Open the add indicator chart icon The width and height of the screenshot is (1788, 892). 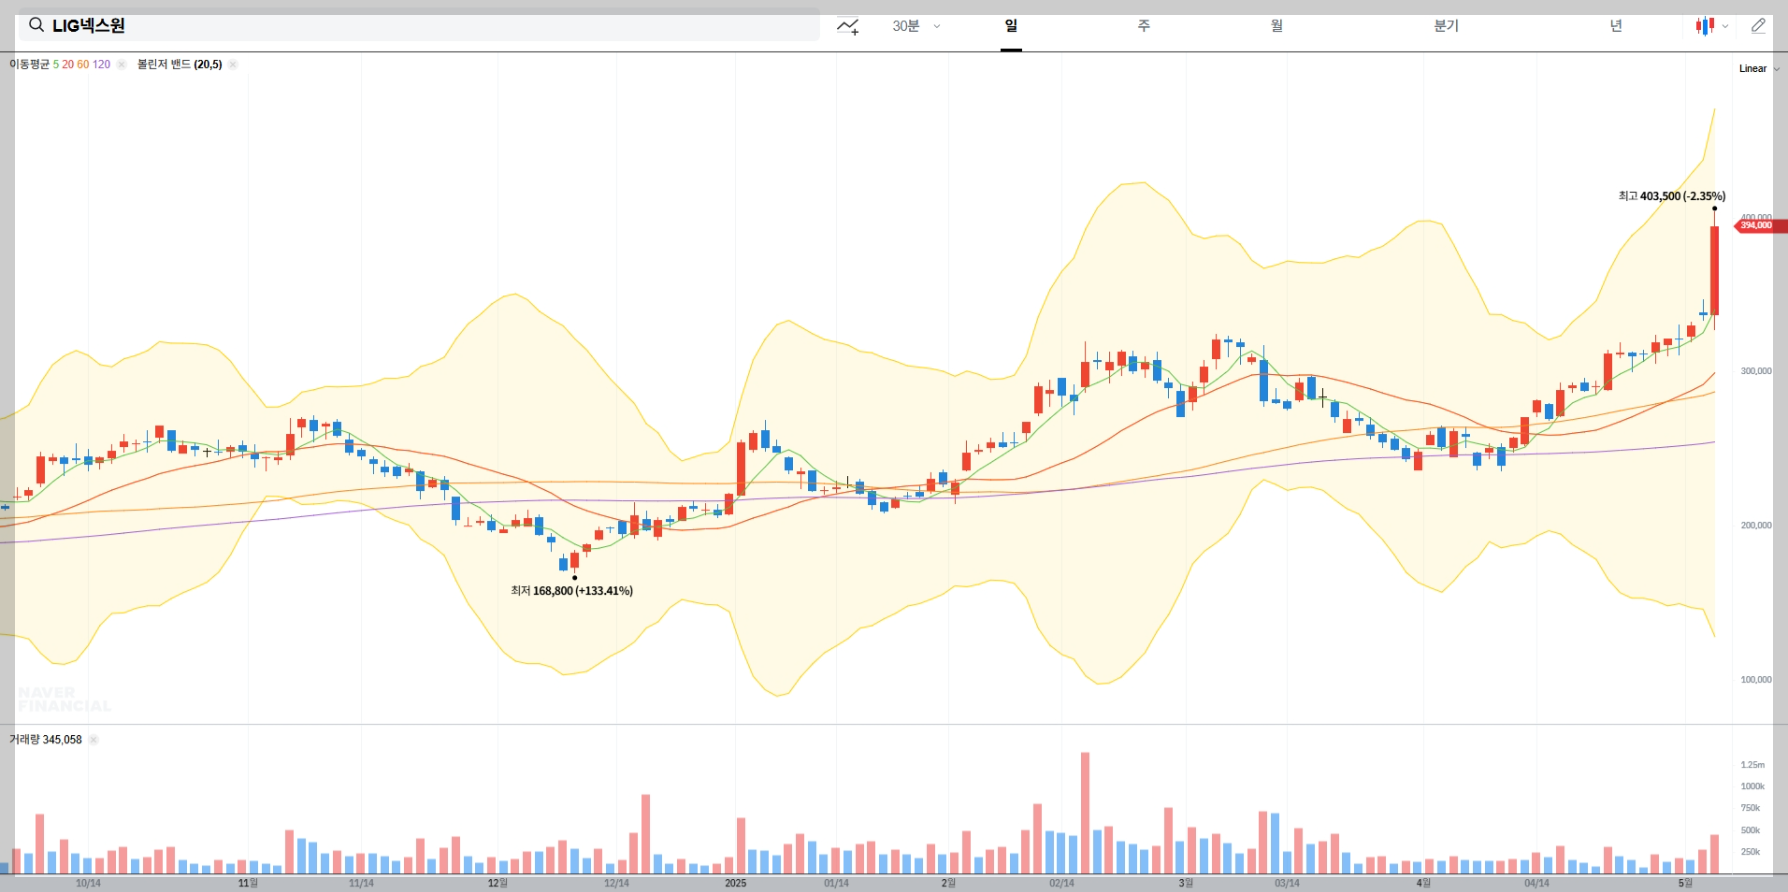point(848,26)
